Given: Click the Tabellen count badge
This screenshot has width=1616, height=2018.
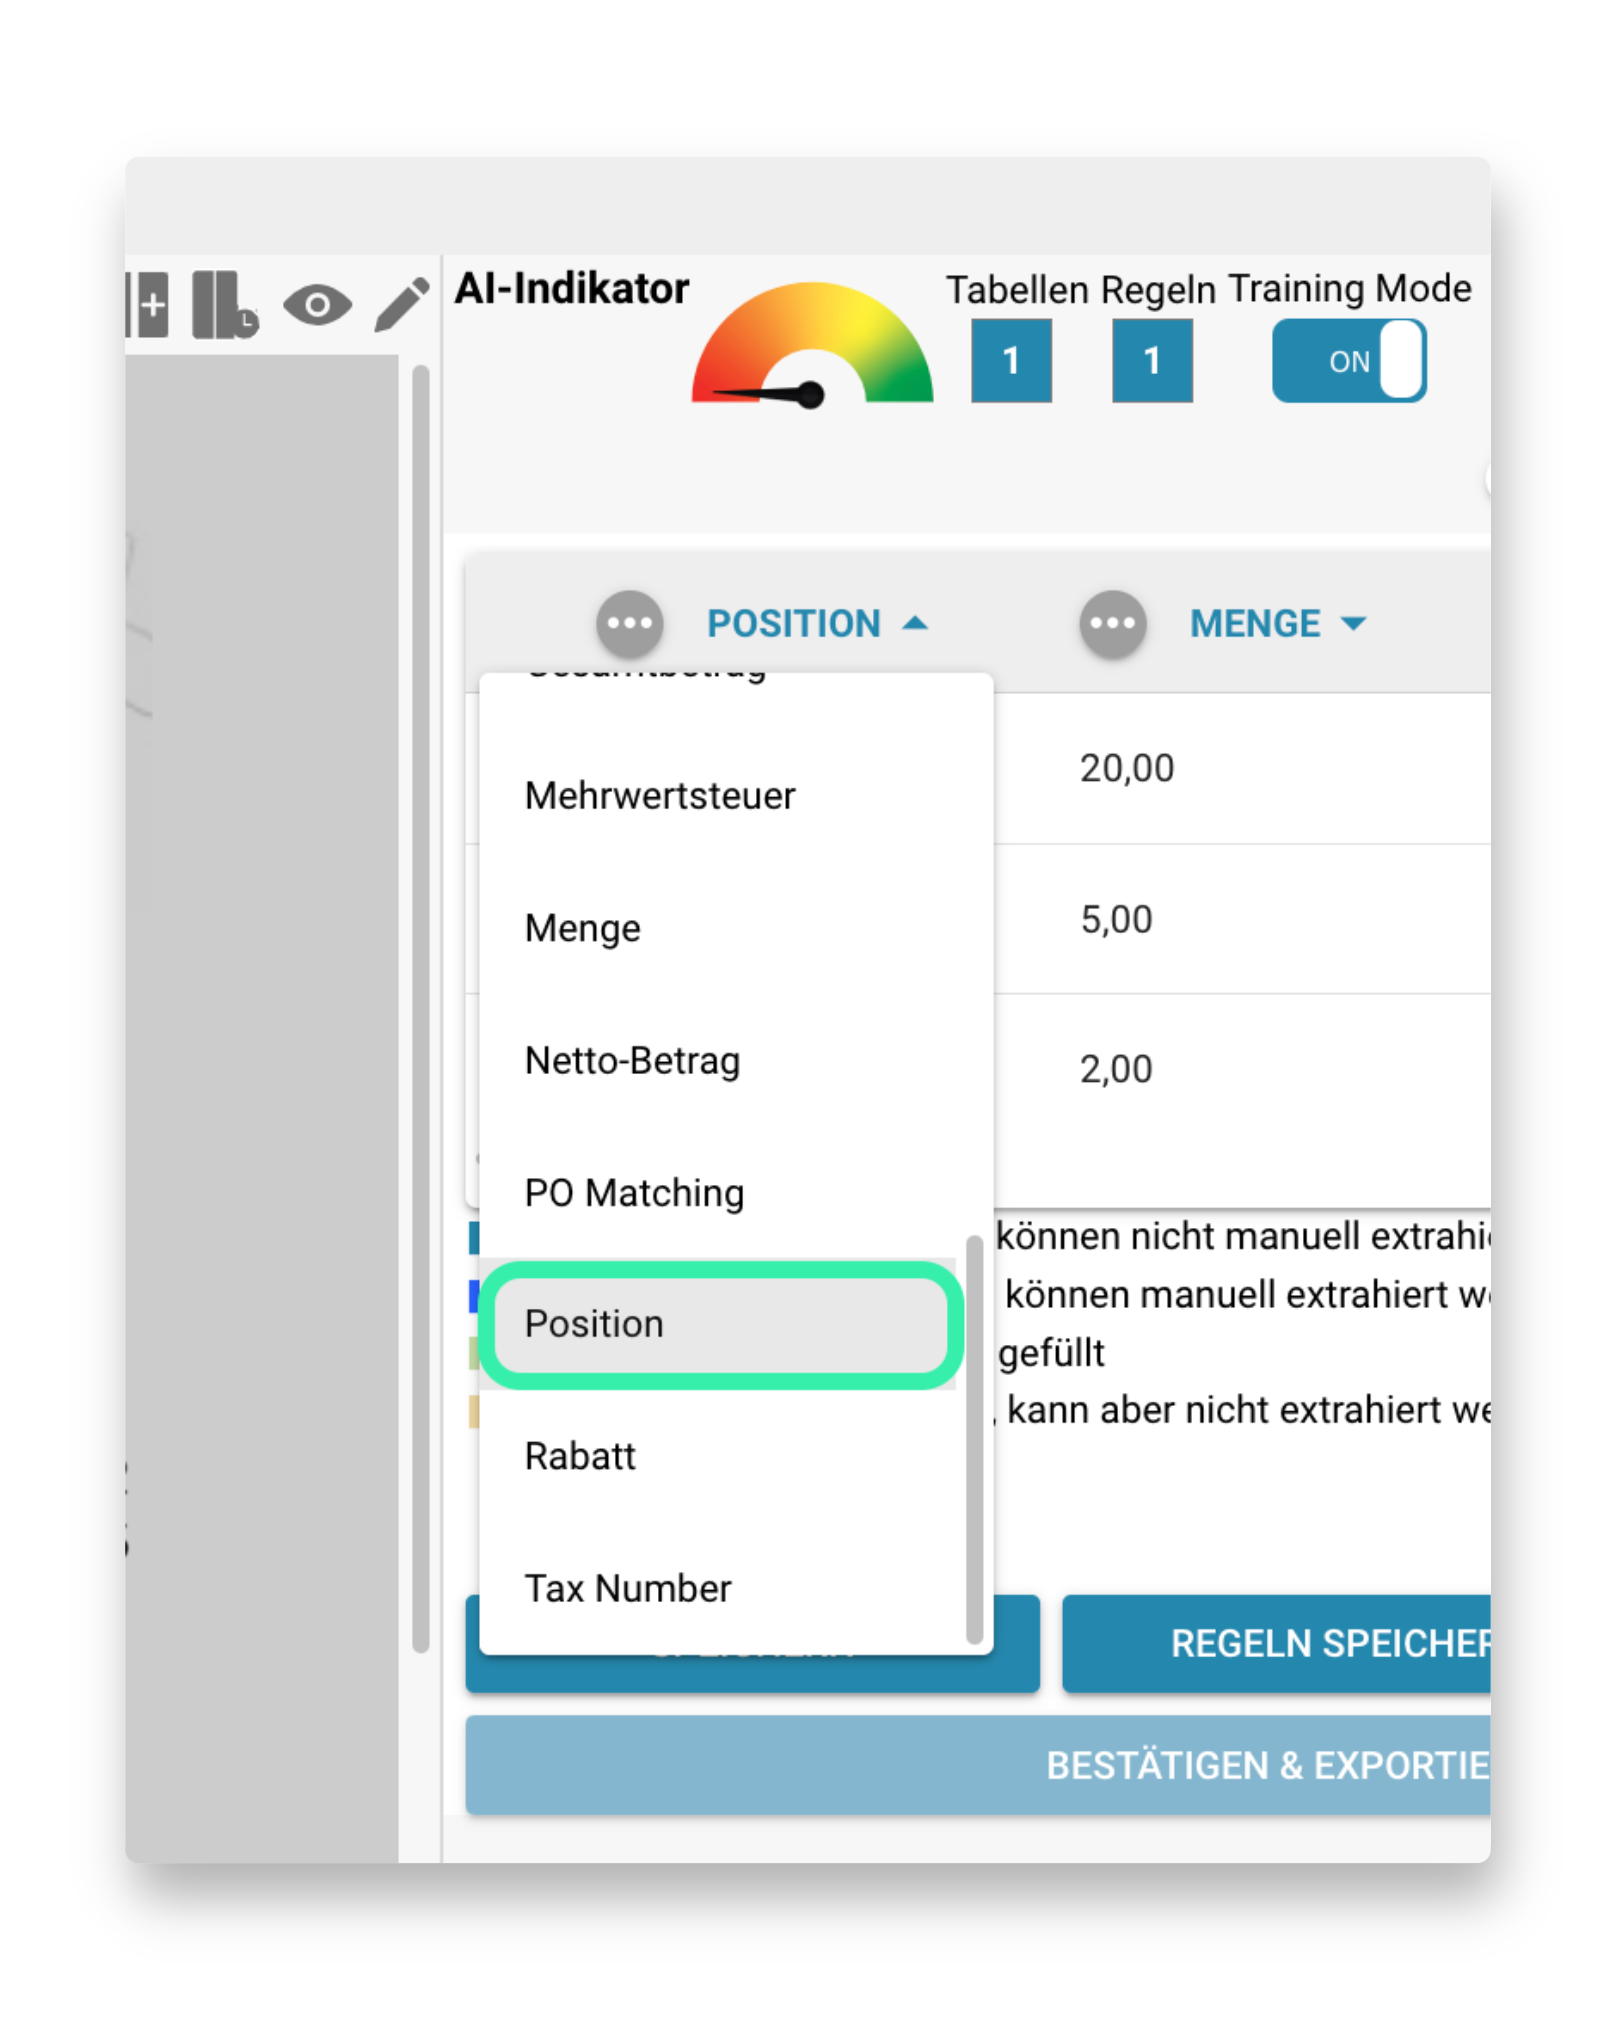Looking at the screenshot, I should (x=1011, y=360).
